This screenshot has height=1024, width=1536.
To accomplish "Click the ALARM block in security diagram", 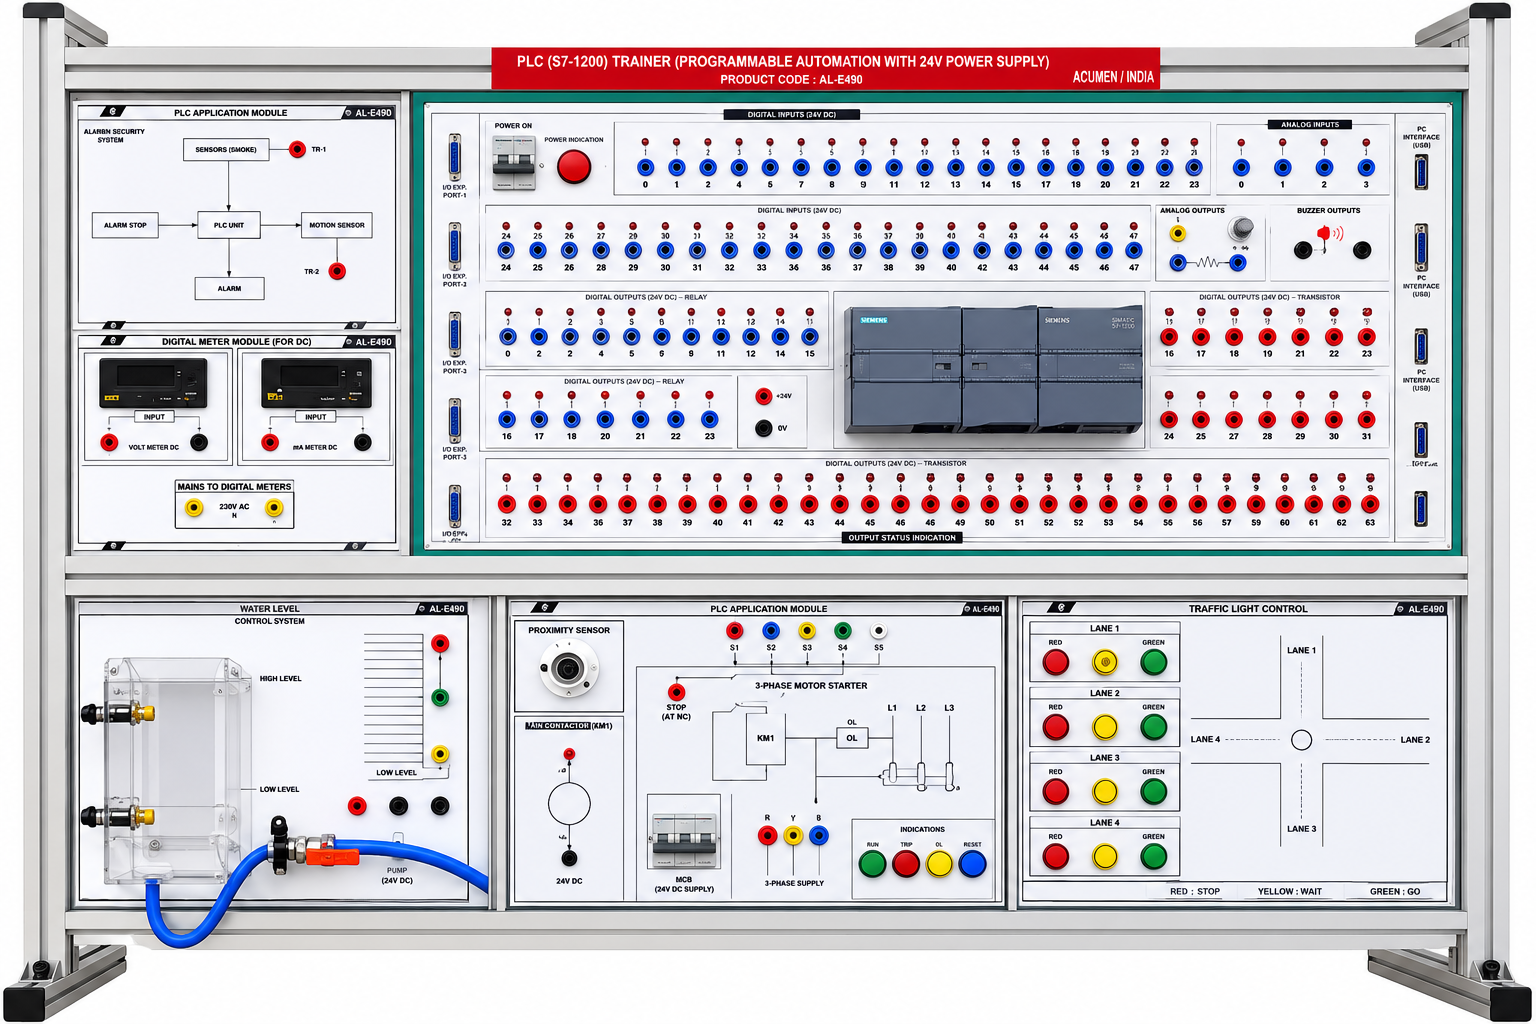I will [230, 288].
